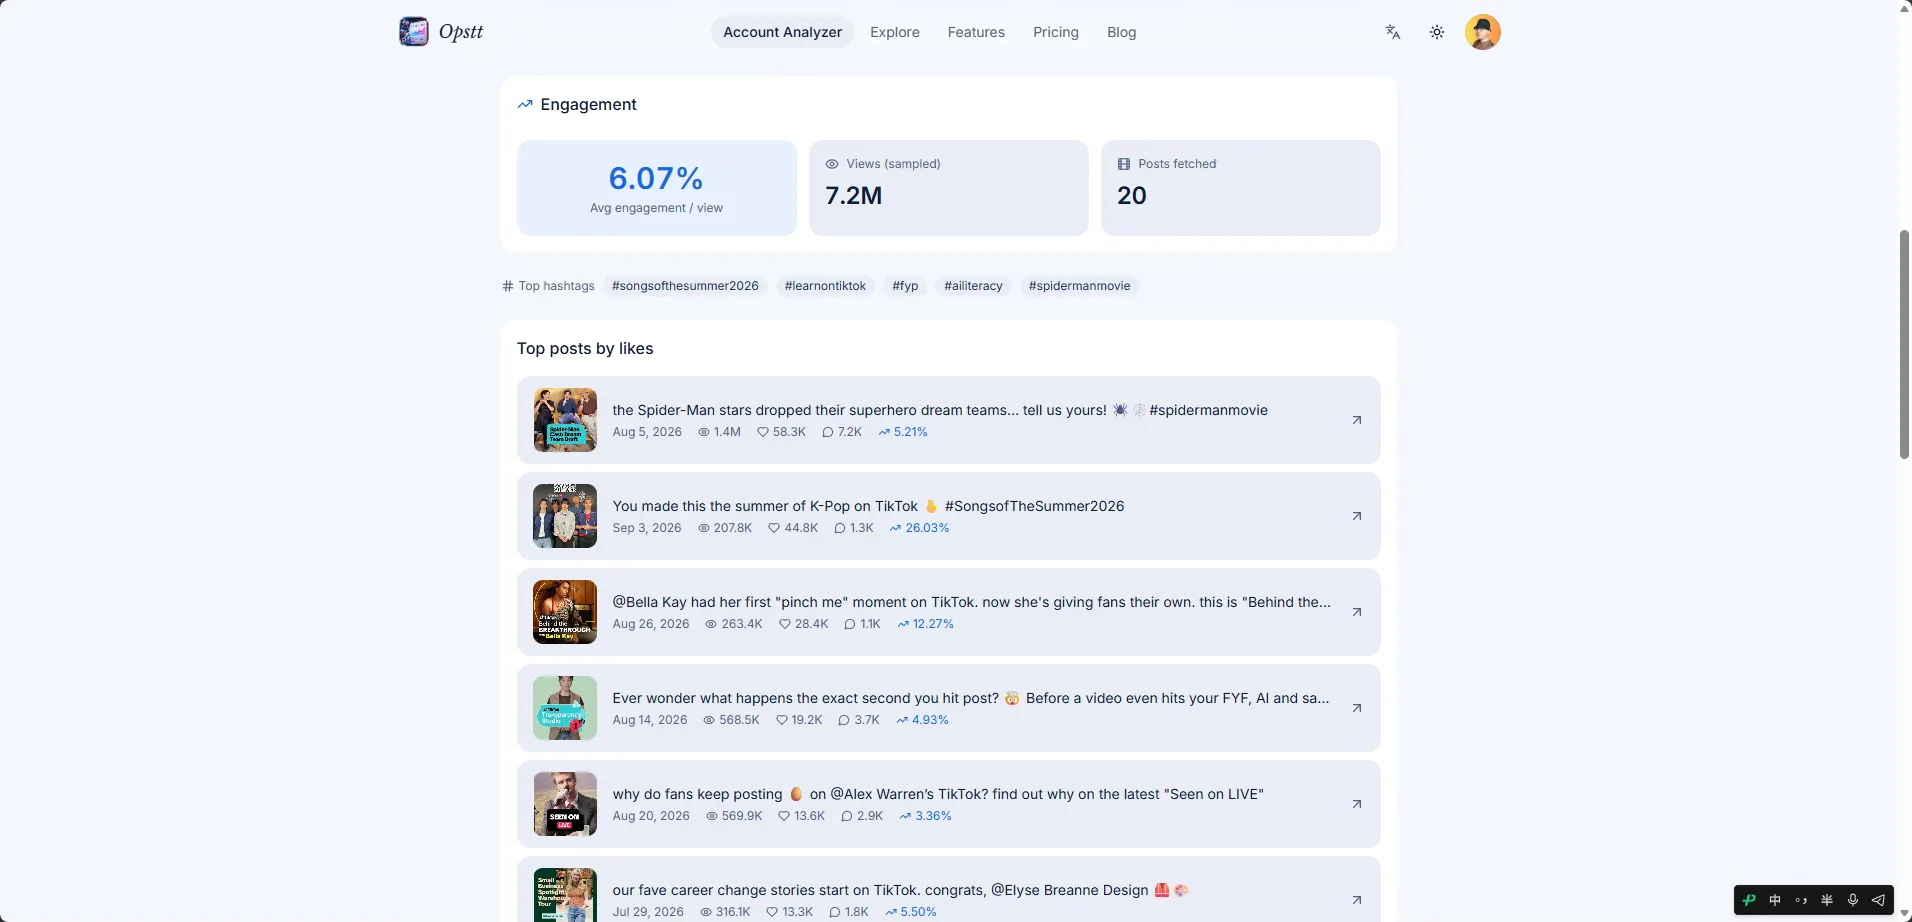The width and height of the screenshot is (1912, 922).
Task: Click the 5.21% engagement rate on Spider-Man post
Action: (910, 432)
